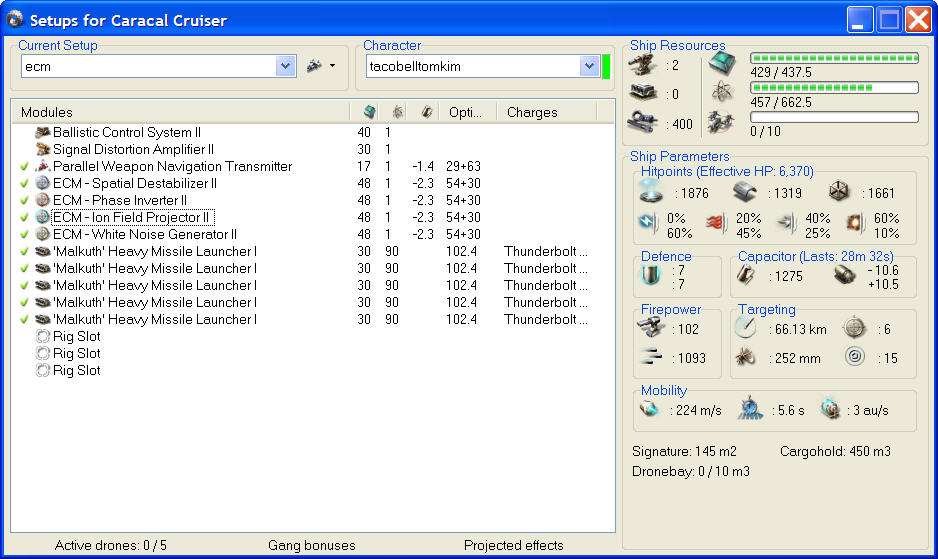938x559 pixels.
Task: Click the powergrid usage progress bar
Action: pos(834,88)
